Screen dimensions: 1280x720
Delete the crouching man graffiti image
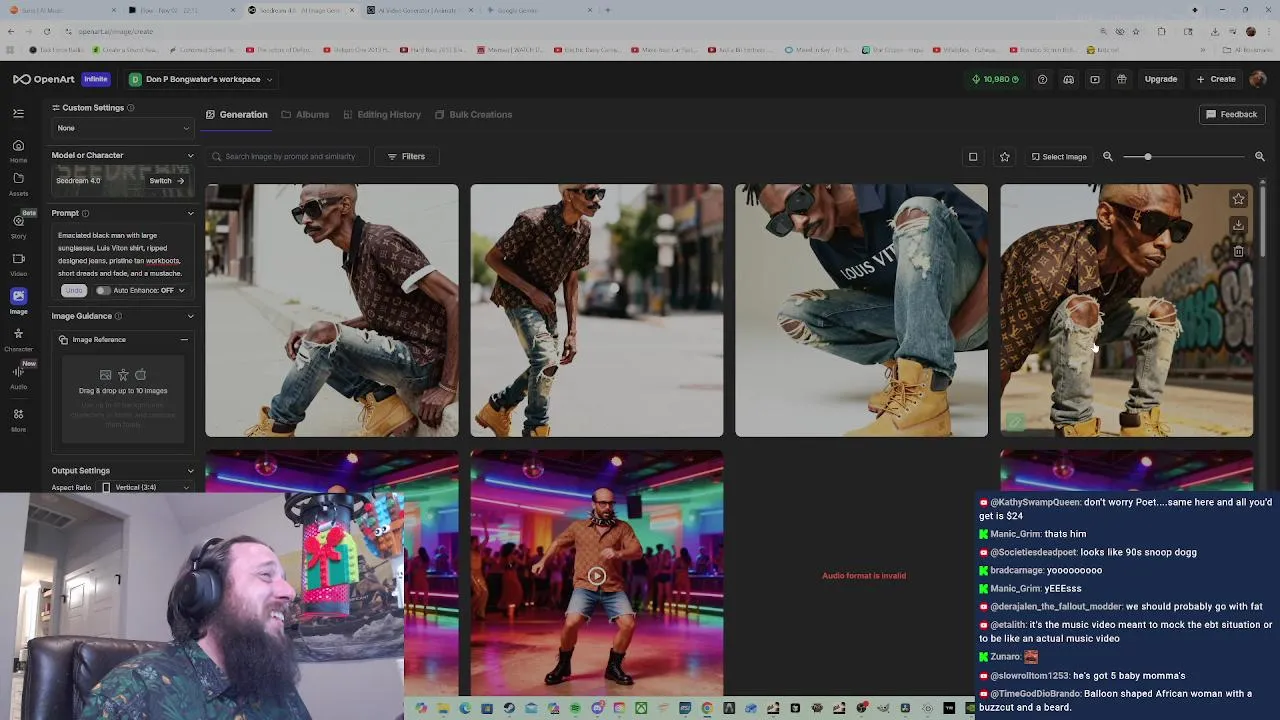point(1238,251)
